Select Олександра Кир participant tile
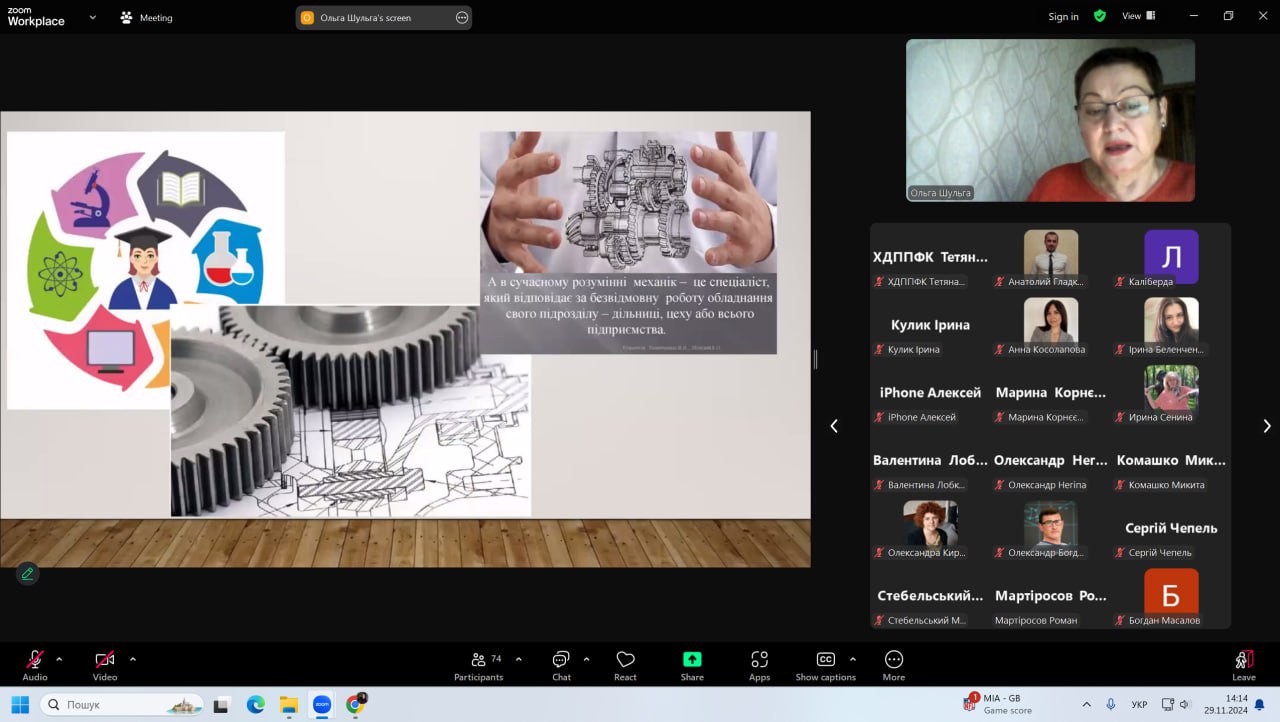 pos(930,529)
